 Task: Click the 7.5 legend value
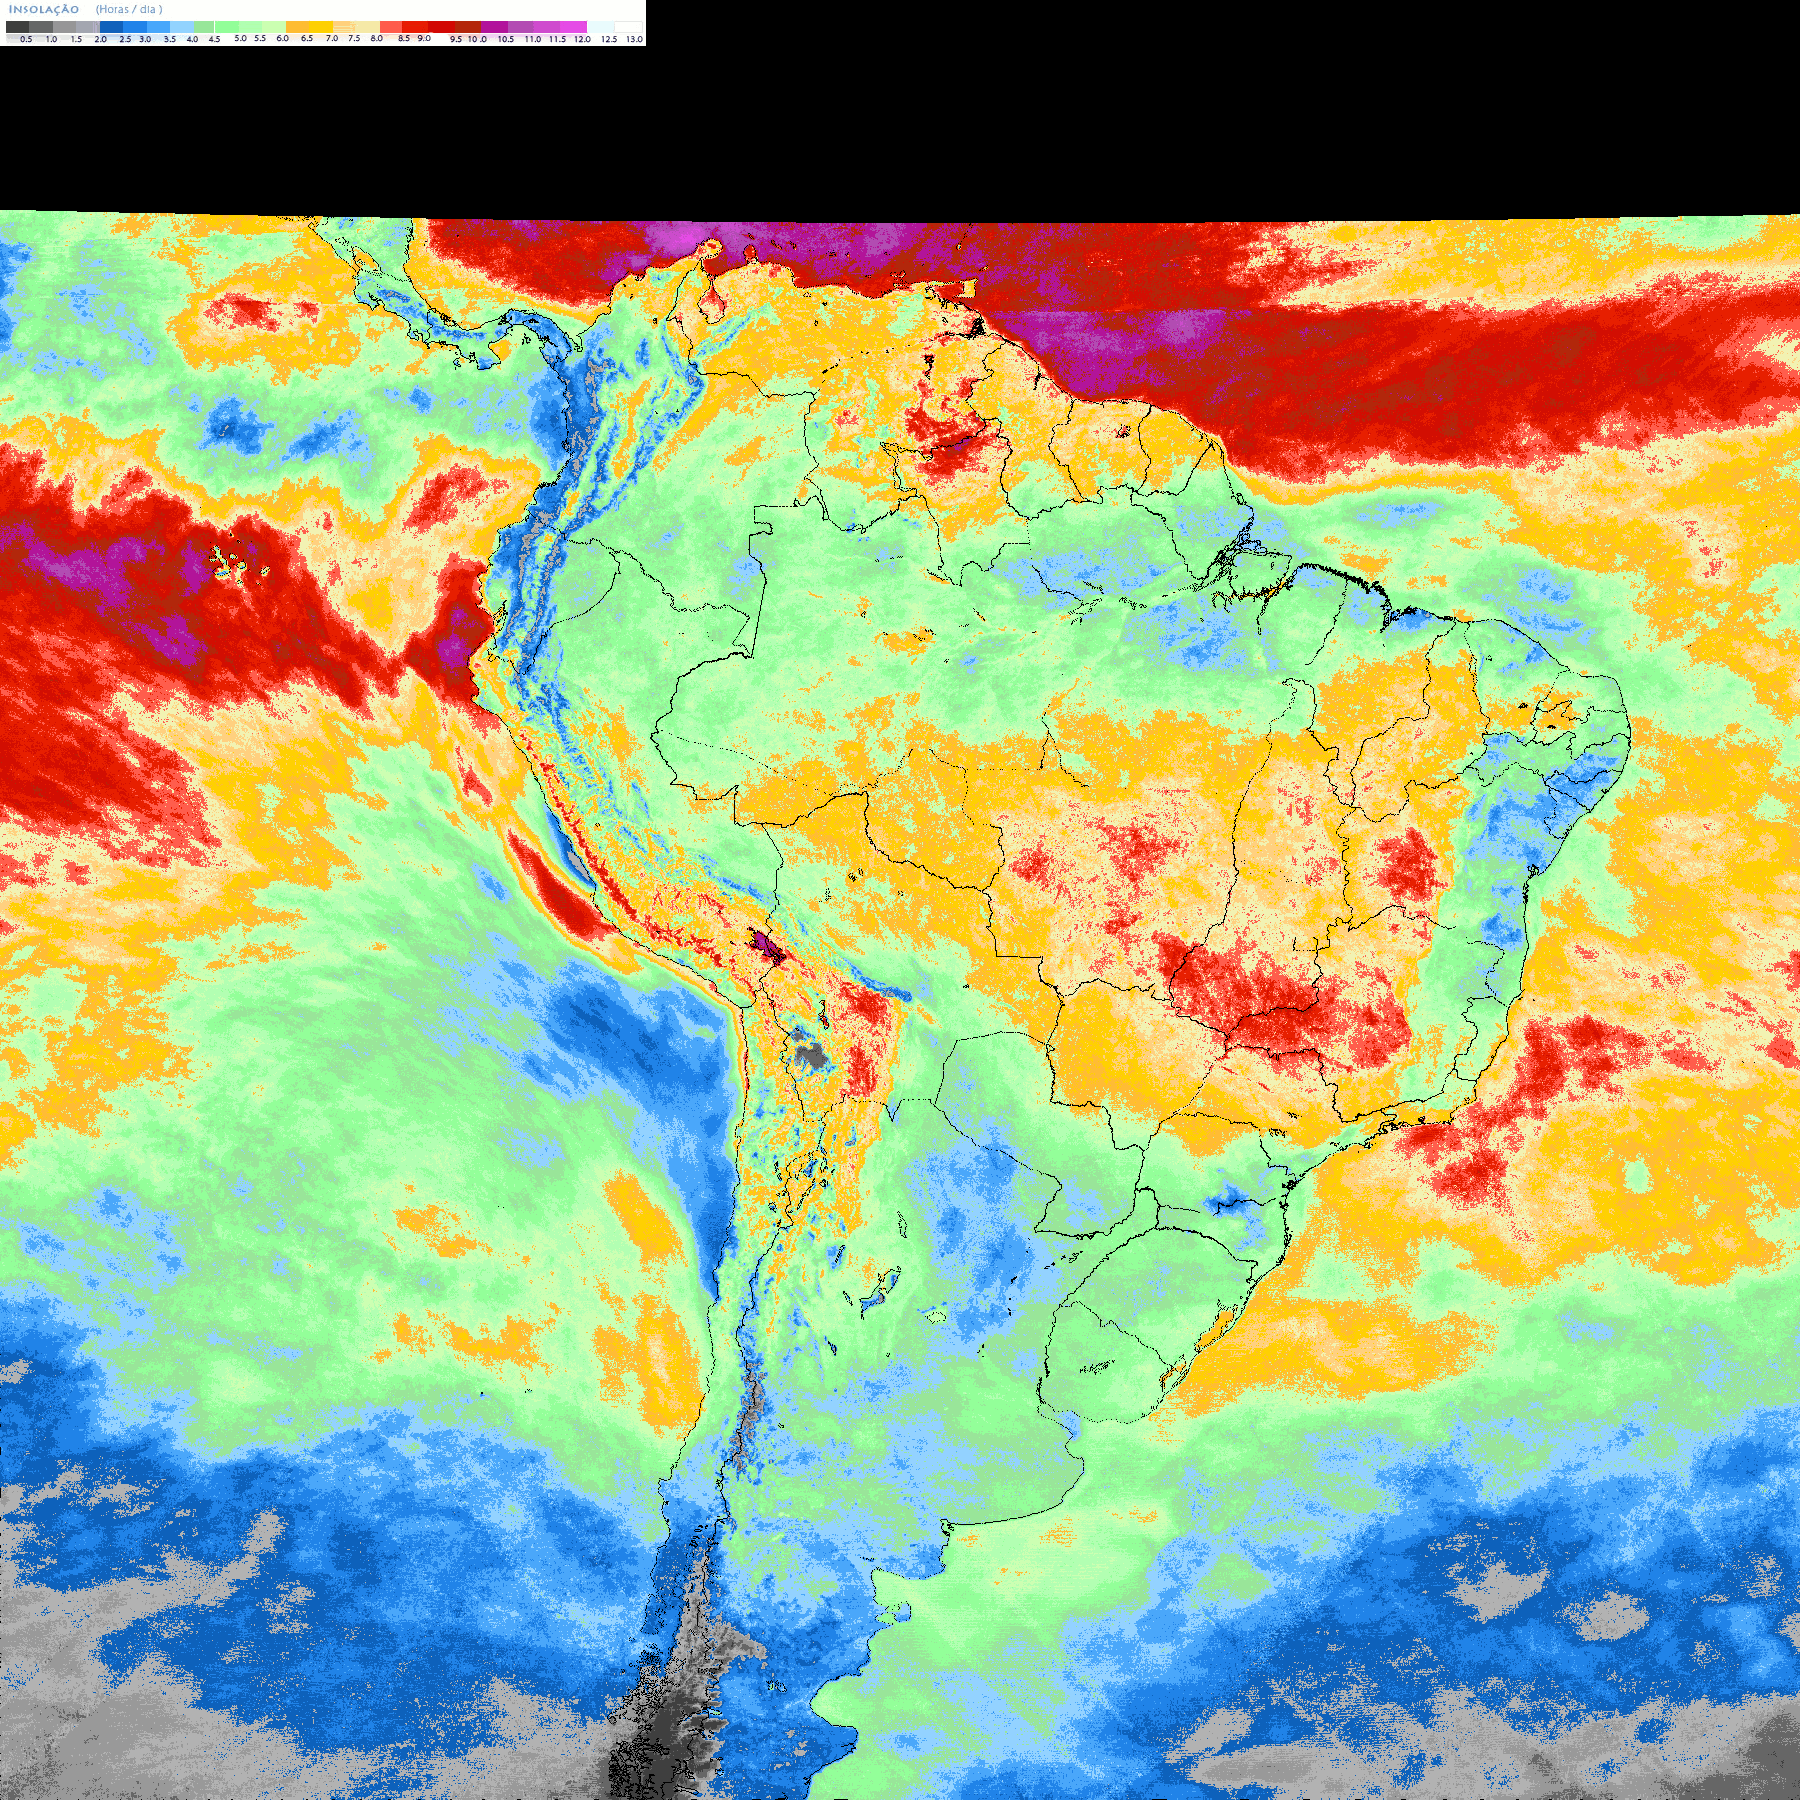tap(354, 38)
